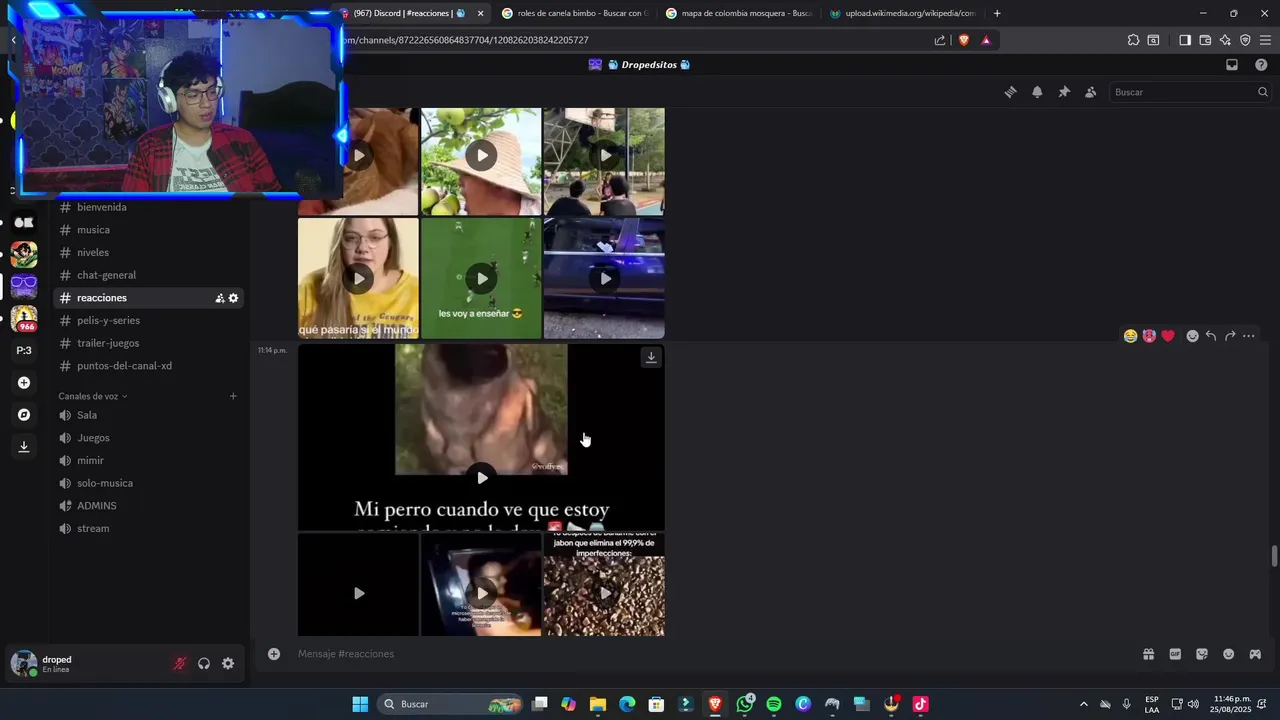The width and height of the screenshot is (1280, 720).
Task: Add laughing emoji reaction to message
Action: pos(1130,336)
